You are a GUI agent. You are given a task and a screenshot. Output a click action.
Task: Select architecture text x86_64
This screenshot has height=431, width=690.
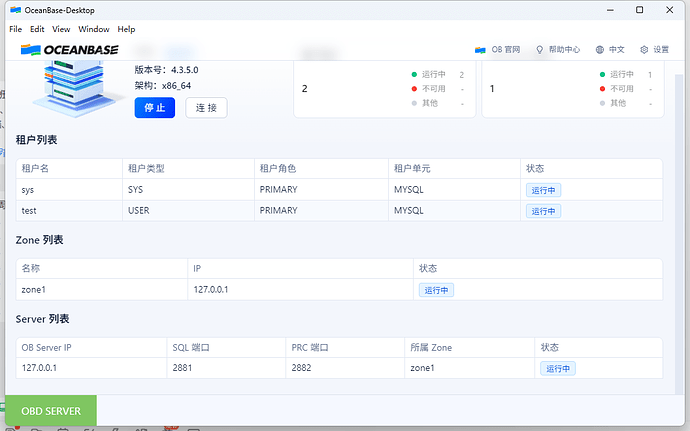pos(176,86)
